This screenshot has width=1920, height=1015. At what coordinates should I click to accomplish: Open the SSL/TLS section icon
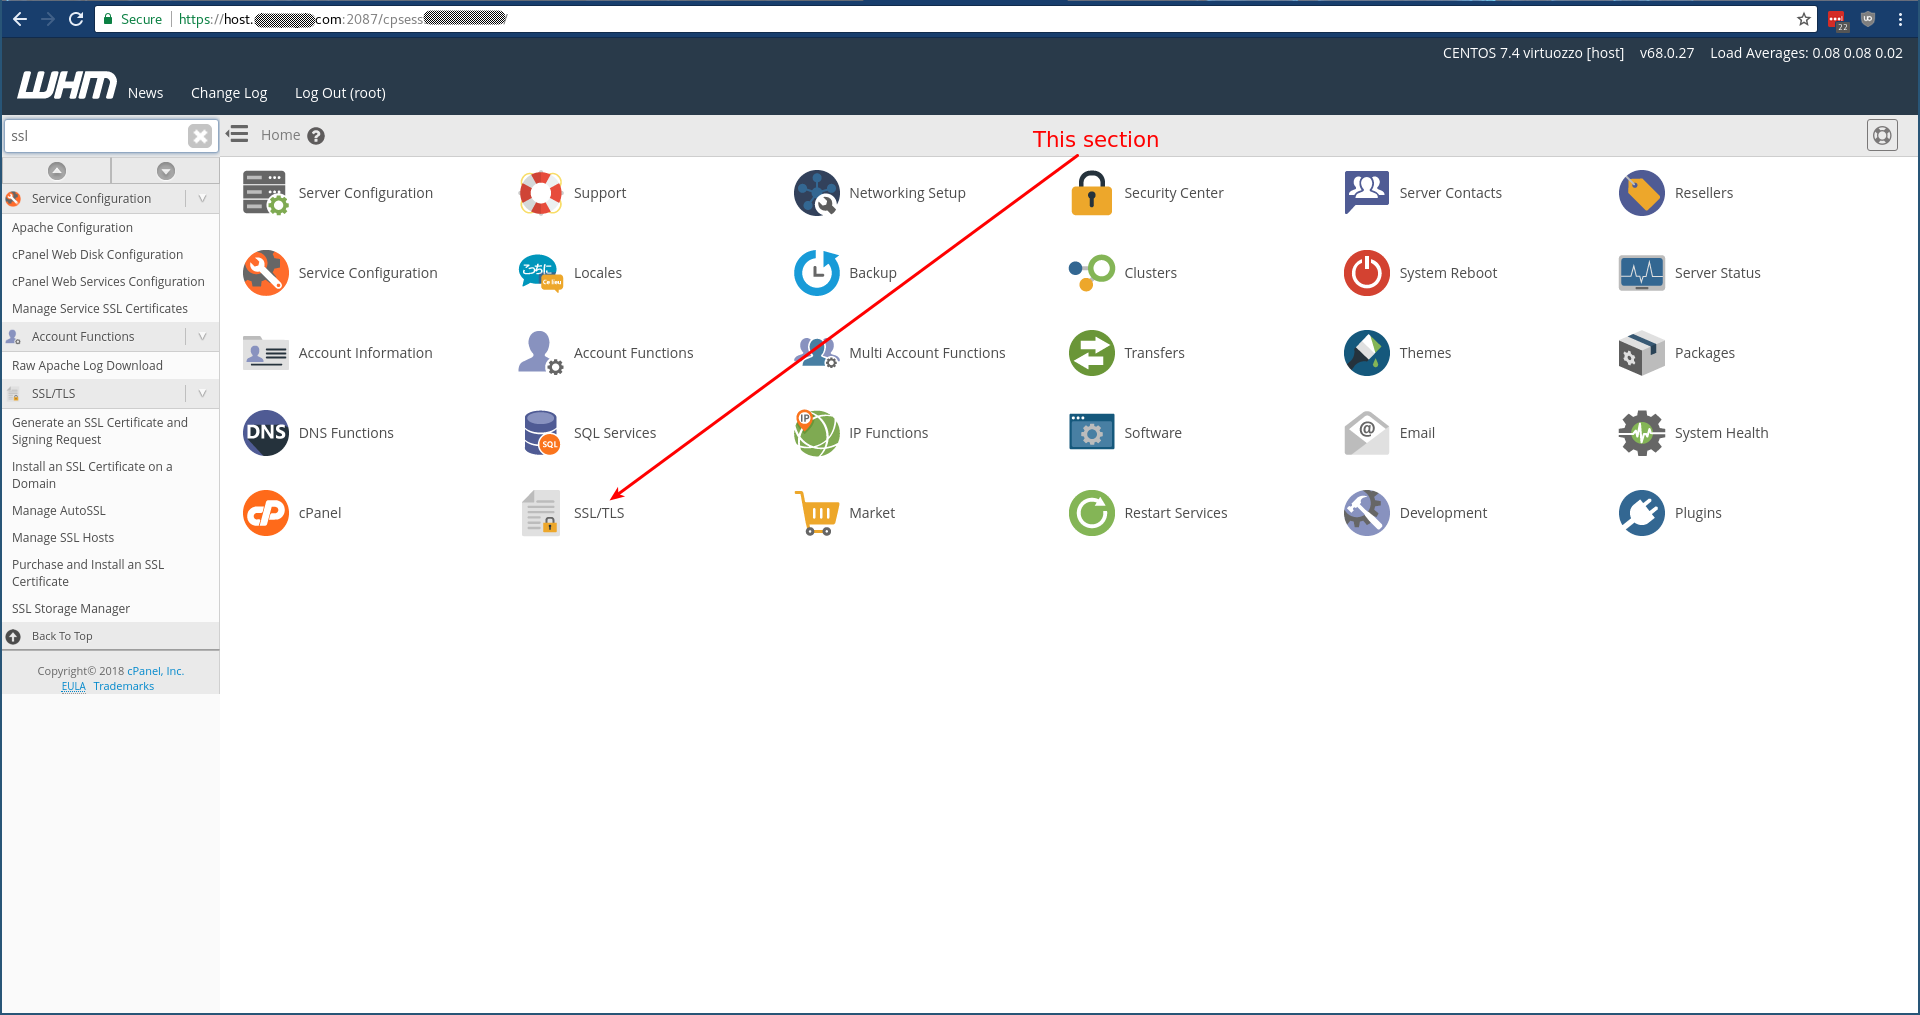pos(541,513)
